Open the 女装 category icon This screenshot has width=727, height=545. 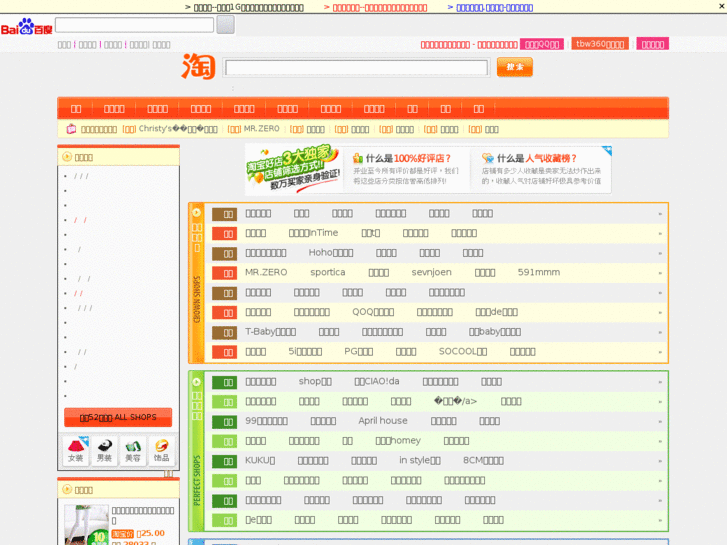click(76, 450)
